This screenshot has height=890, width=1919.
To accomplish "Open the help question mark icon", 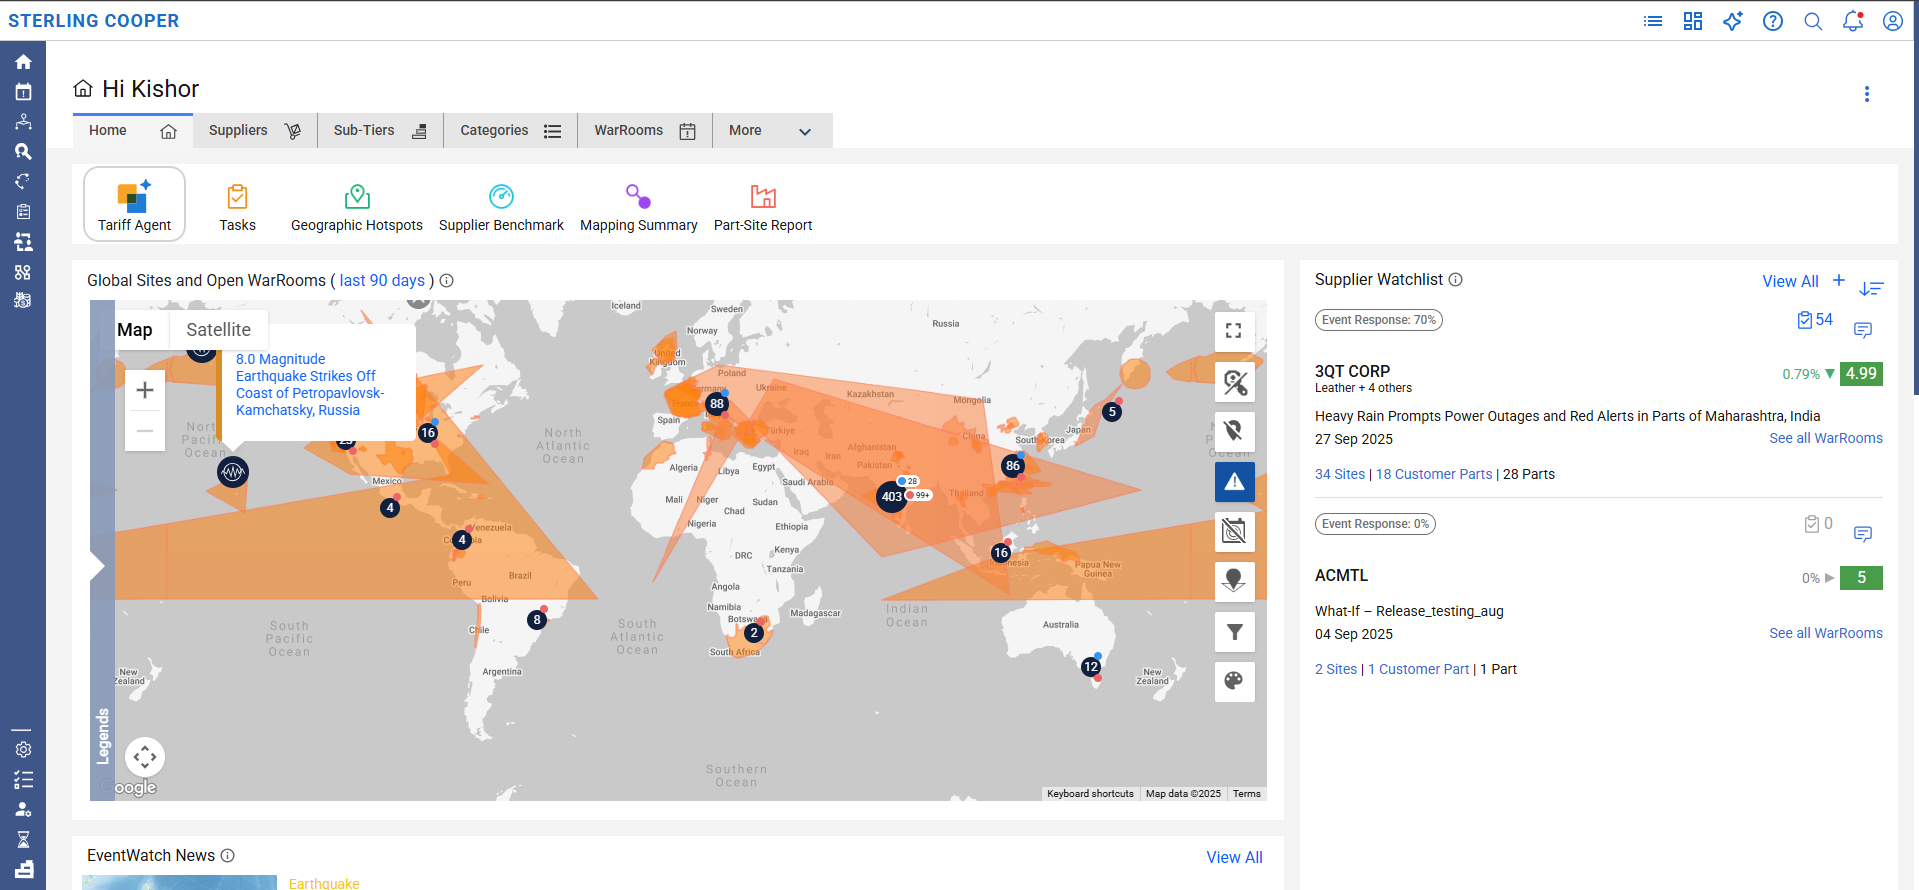I will (1773, 21).
